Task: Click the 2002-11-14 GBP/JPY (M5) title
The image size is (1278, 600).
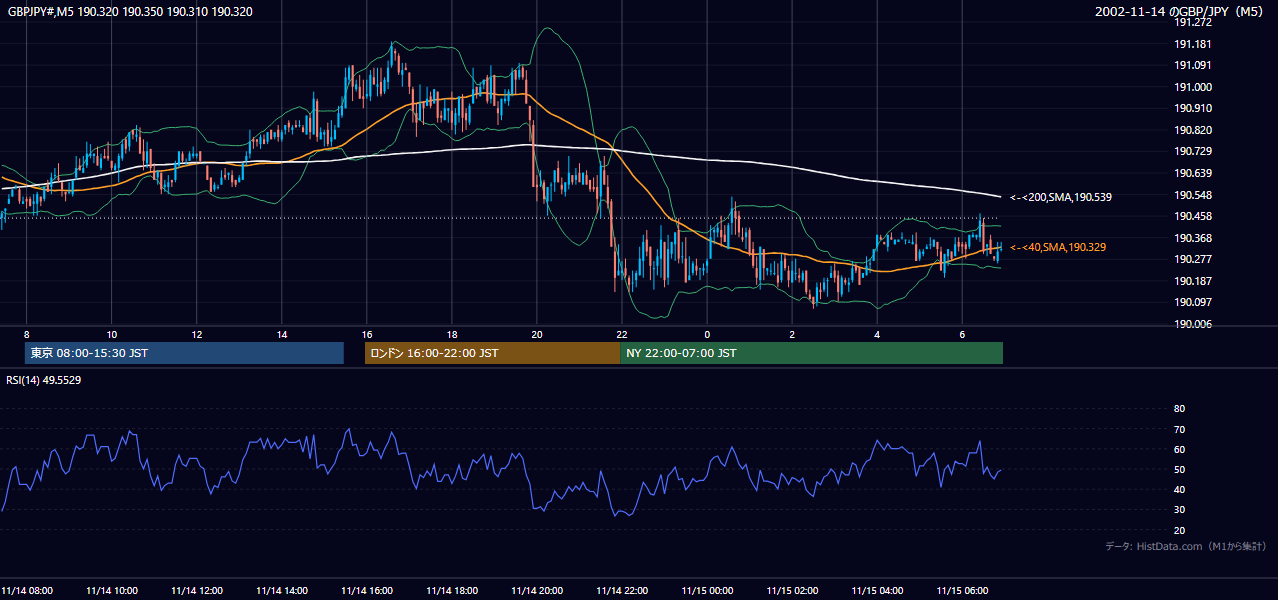Action: point(1181,12)
